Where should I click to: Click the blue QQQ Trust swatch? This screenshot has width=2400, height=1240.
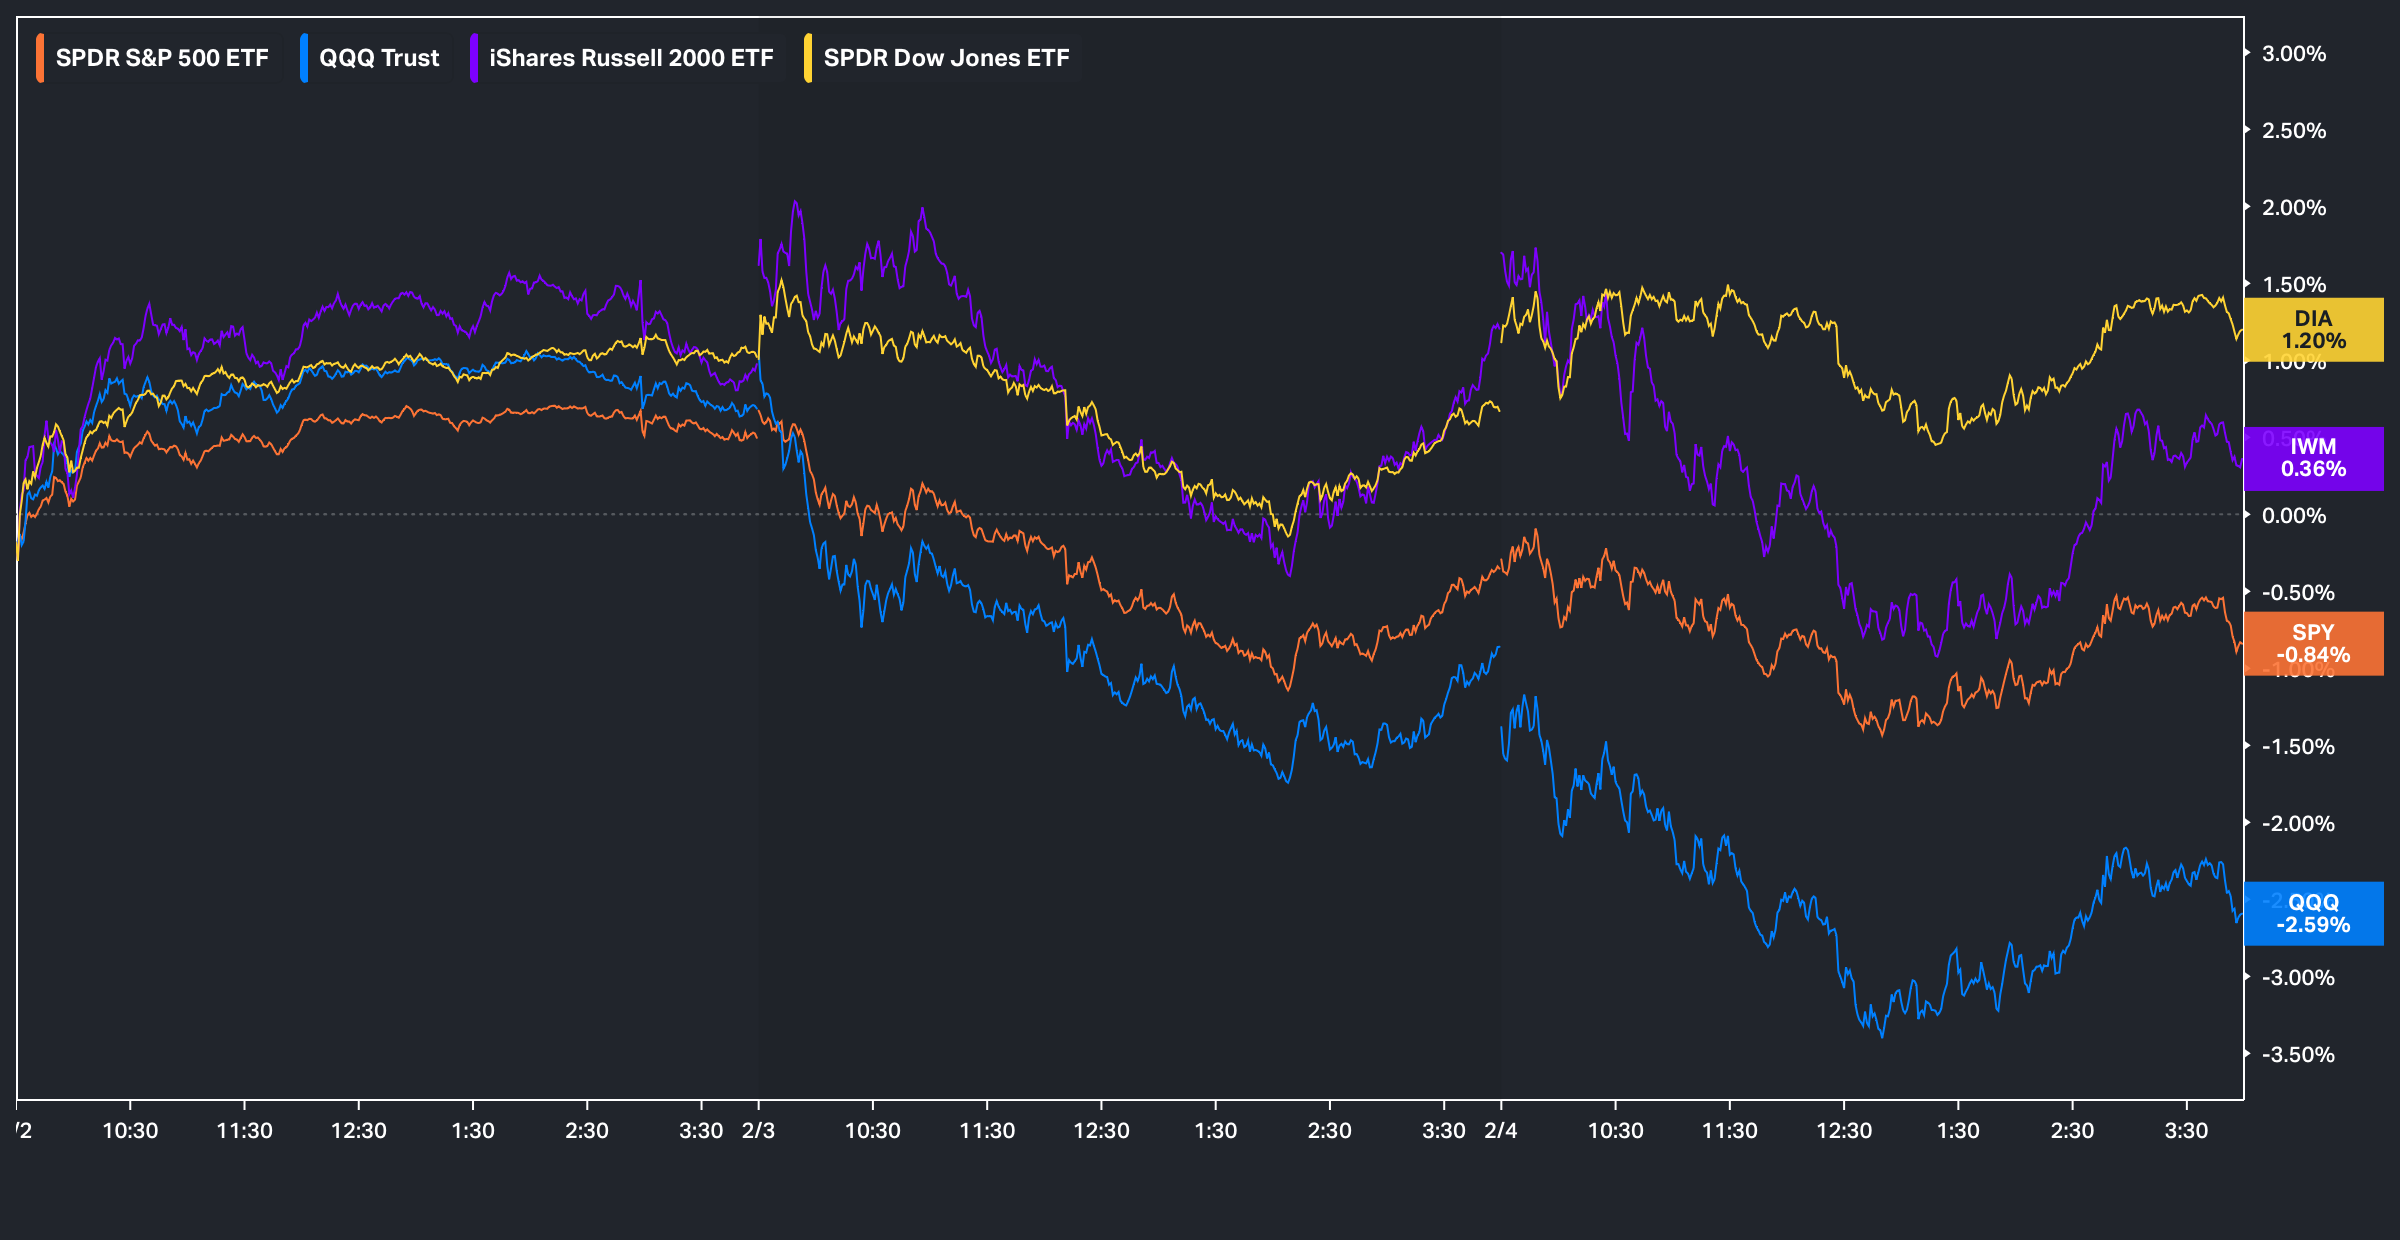point(304,58)
